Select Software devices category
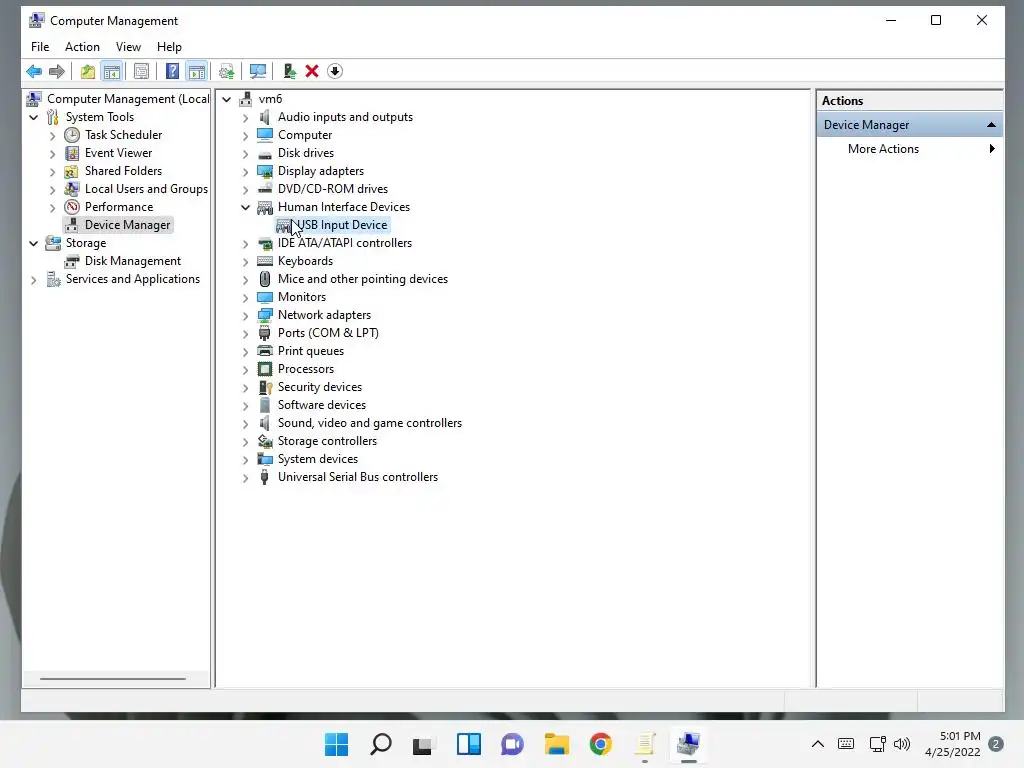The width and height of the screenshot is (1024, 768). point(321,405)
